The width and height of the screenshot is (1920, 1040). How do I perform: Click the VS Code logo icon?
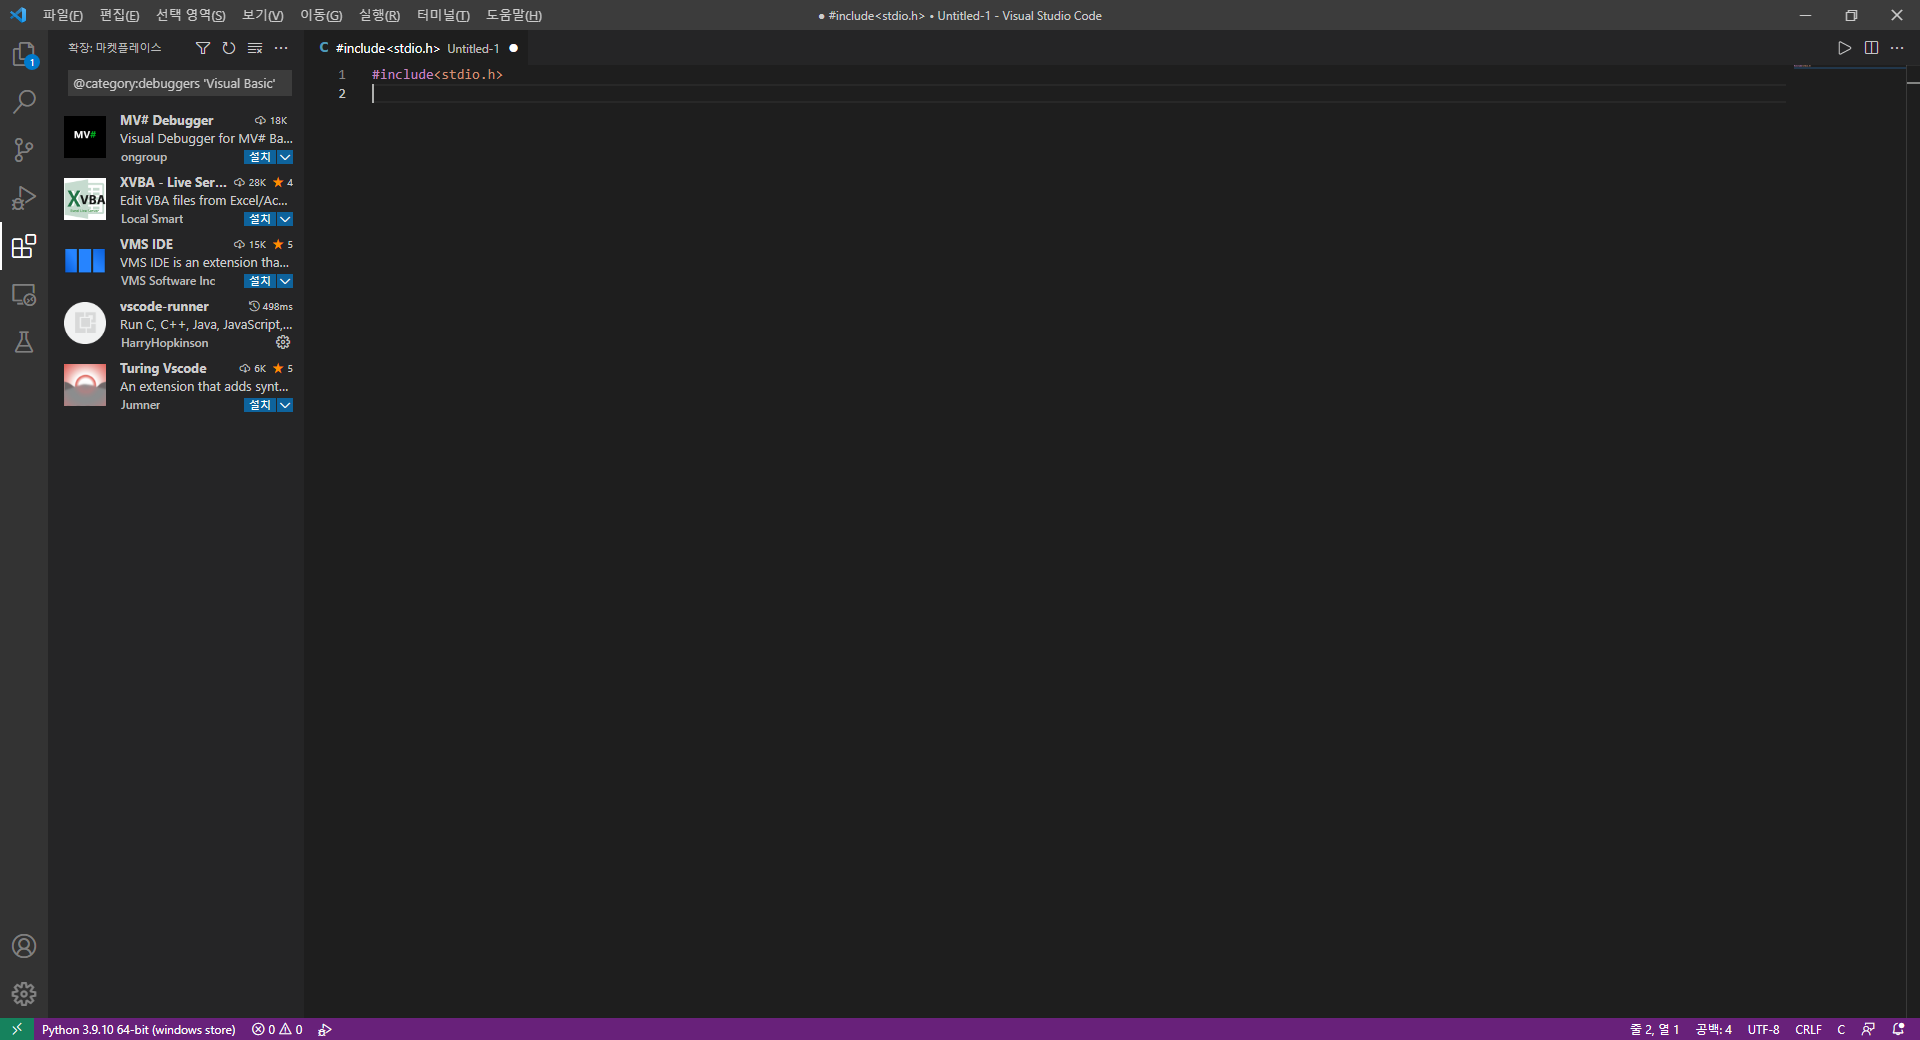[18, 15]
